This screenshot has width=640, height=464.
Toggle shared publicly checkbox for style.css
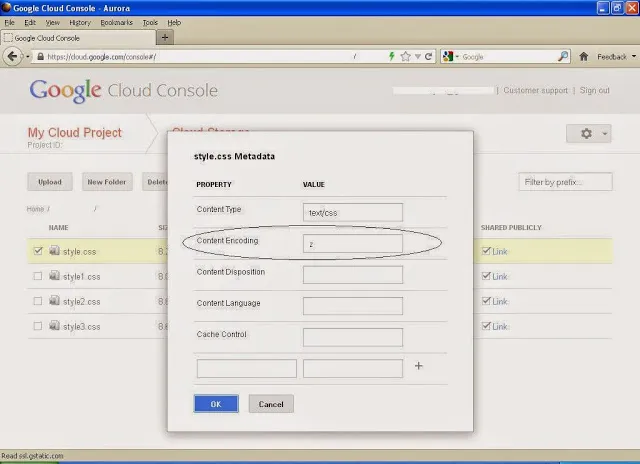coord(486,251)
